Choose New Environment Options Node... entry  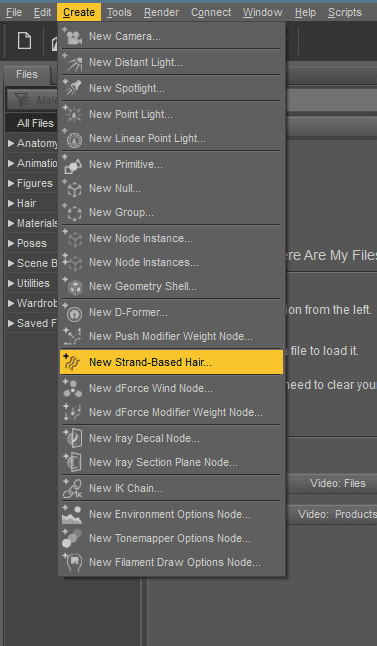171,514
